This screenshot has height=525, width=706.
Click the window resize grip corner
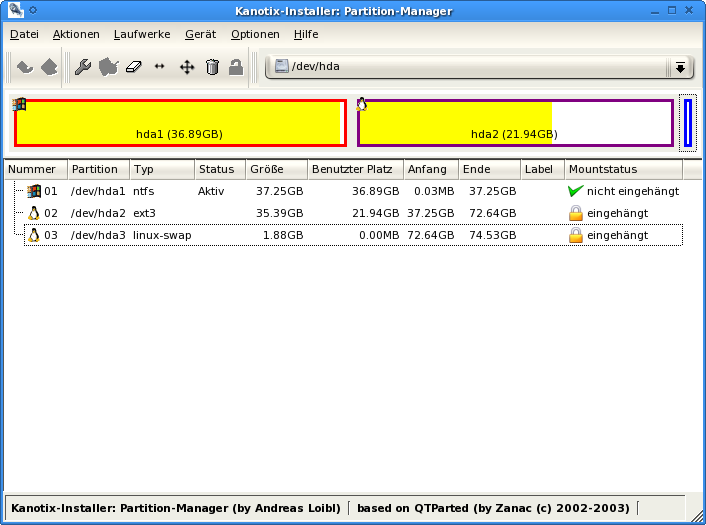(x=695, y=515)
